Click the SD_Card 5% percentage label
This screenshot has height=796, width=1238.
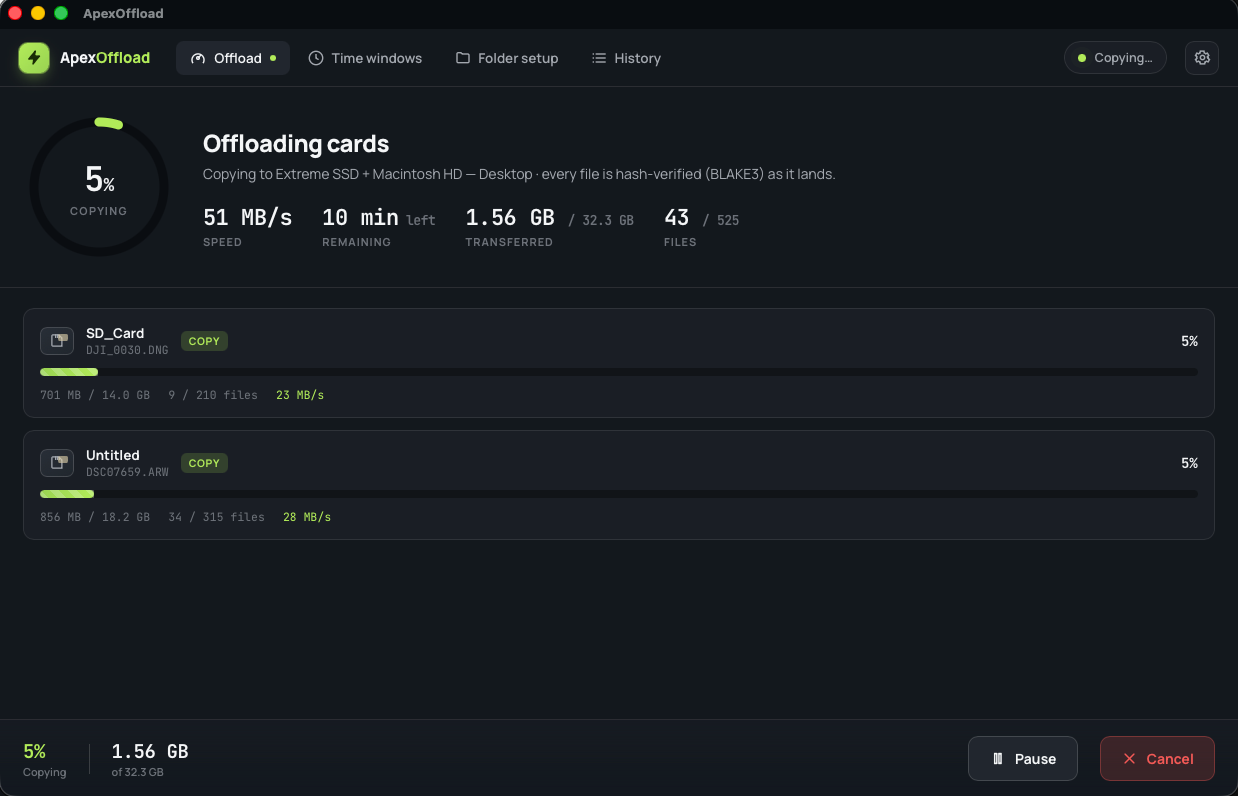[x=1189, y=341]
